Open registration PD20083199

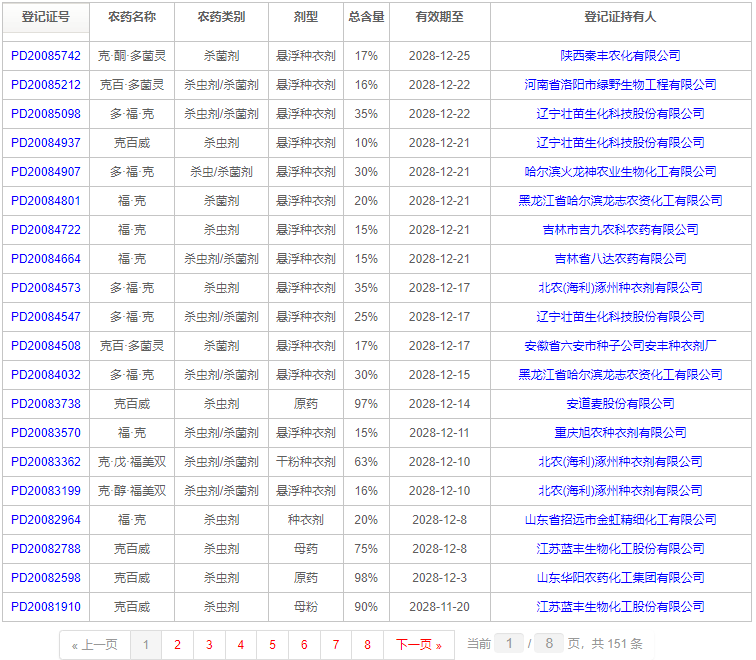click(x=46, y=491)
